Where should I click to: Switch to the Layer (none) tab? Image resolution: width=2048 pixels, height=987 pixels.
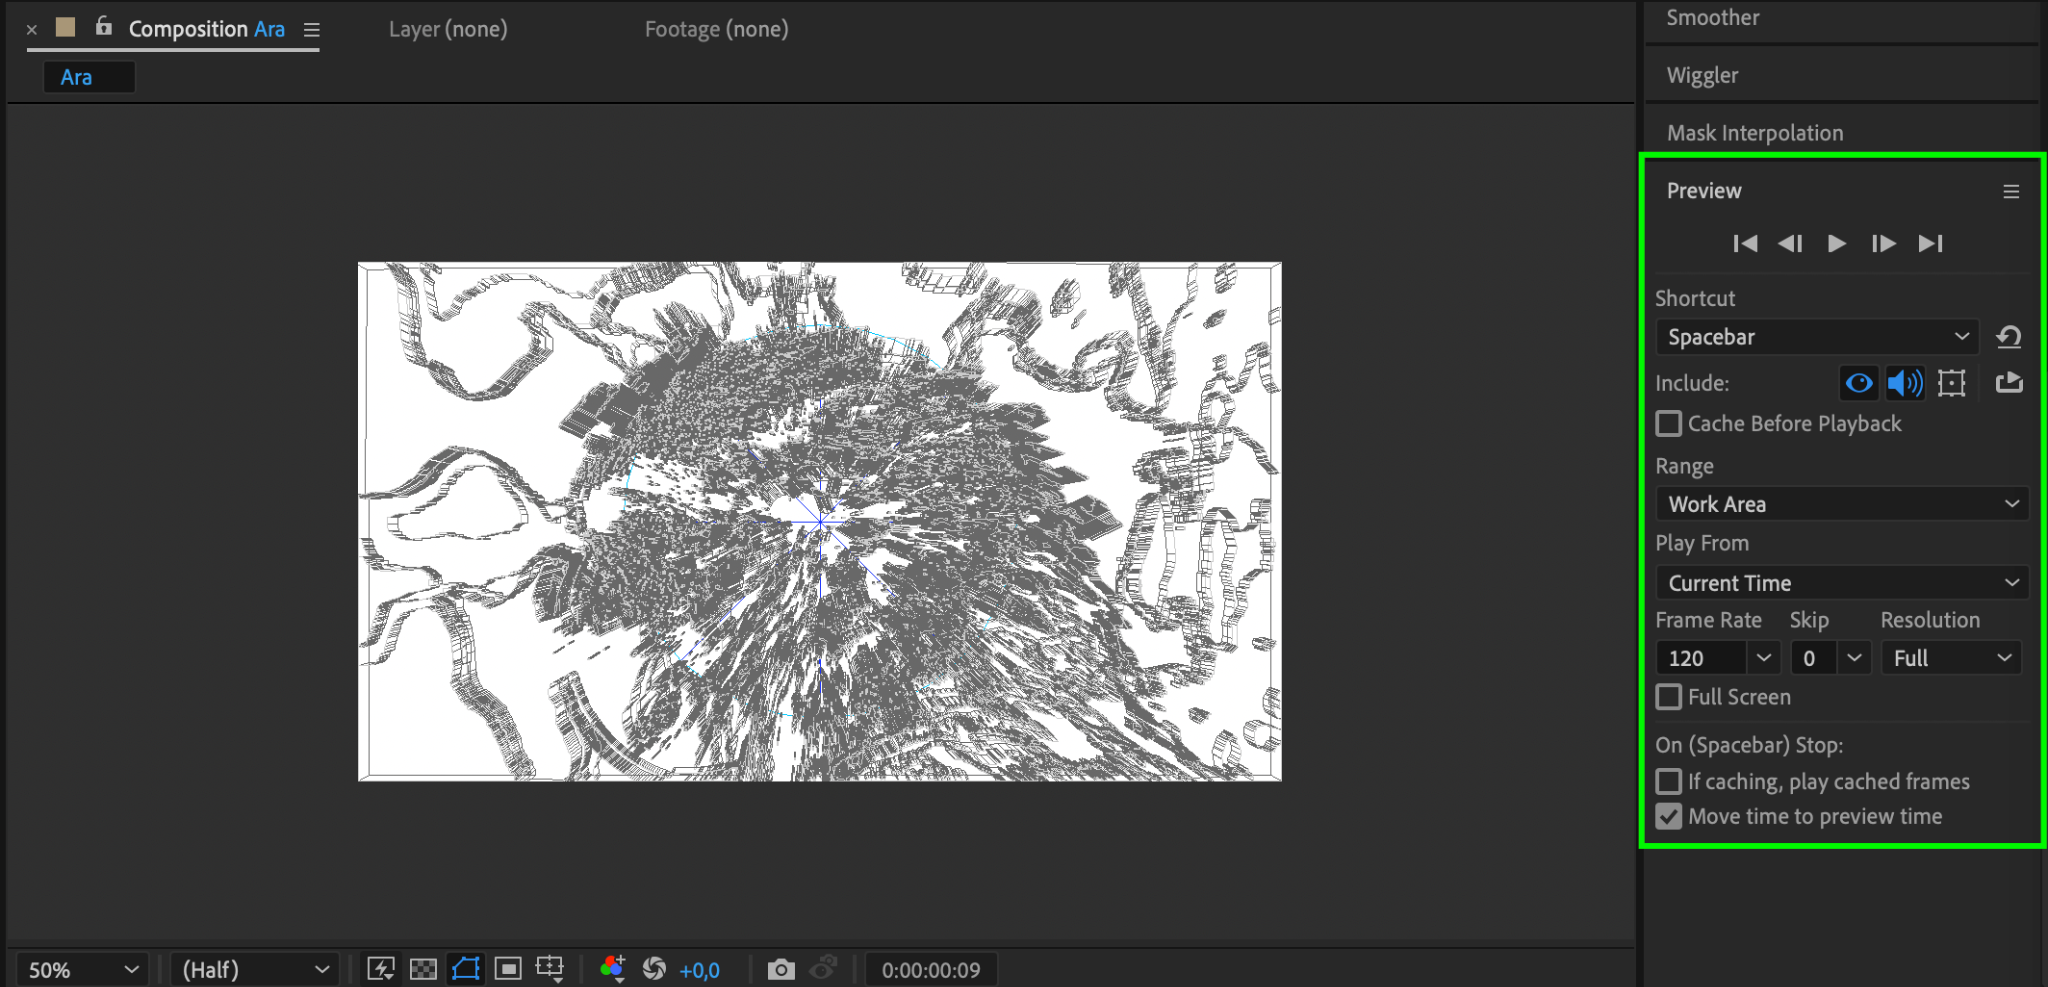pos(448,29)
